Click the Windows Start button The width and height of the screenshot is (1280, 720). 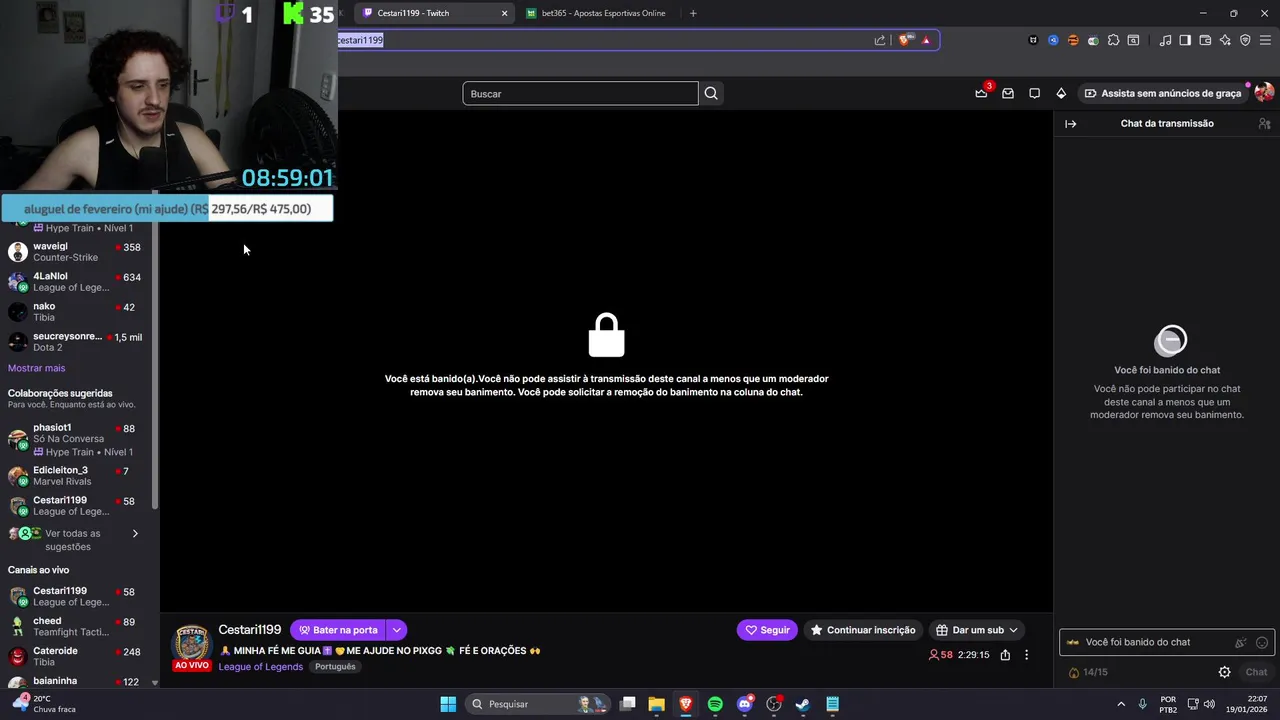coord(448,704)
